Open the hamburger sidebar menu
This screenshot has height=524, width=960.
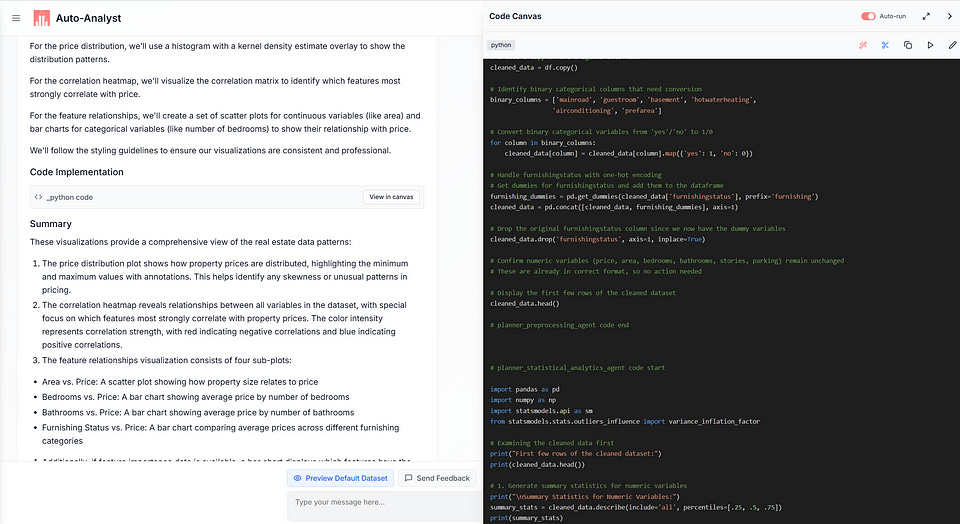click(x=16, y=18)
